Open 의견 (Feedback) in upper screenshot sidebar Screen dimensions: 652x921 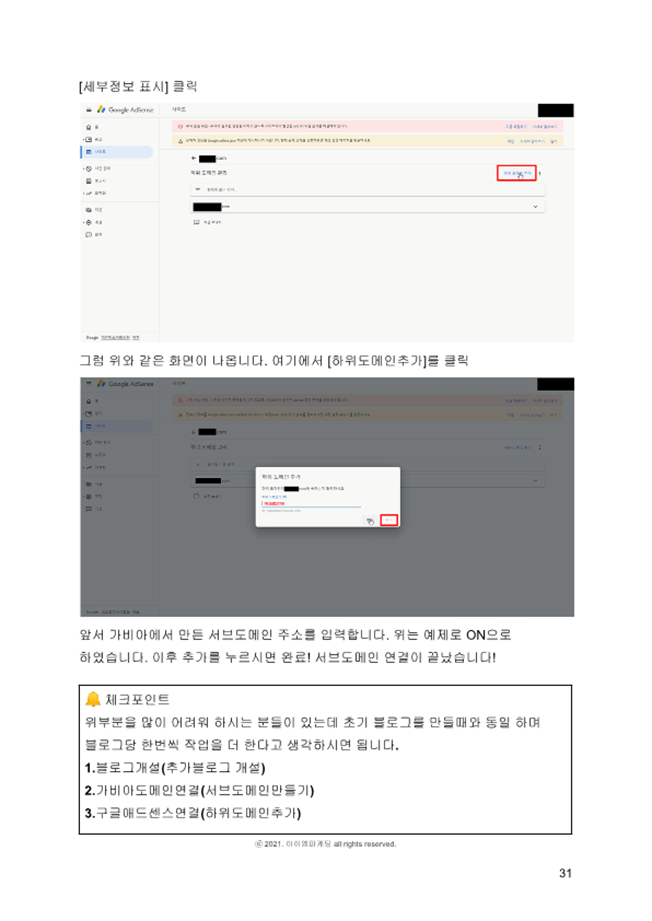[94, 234]
